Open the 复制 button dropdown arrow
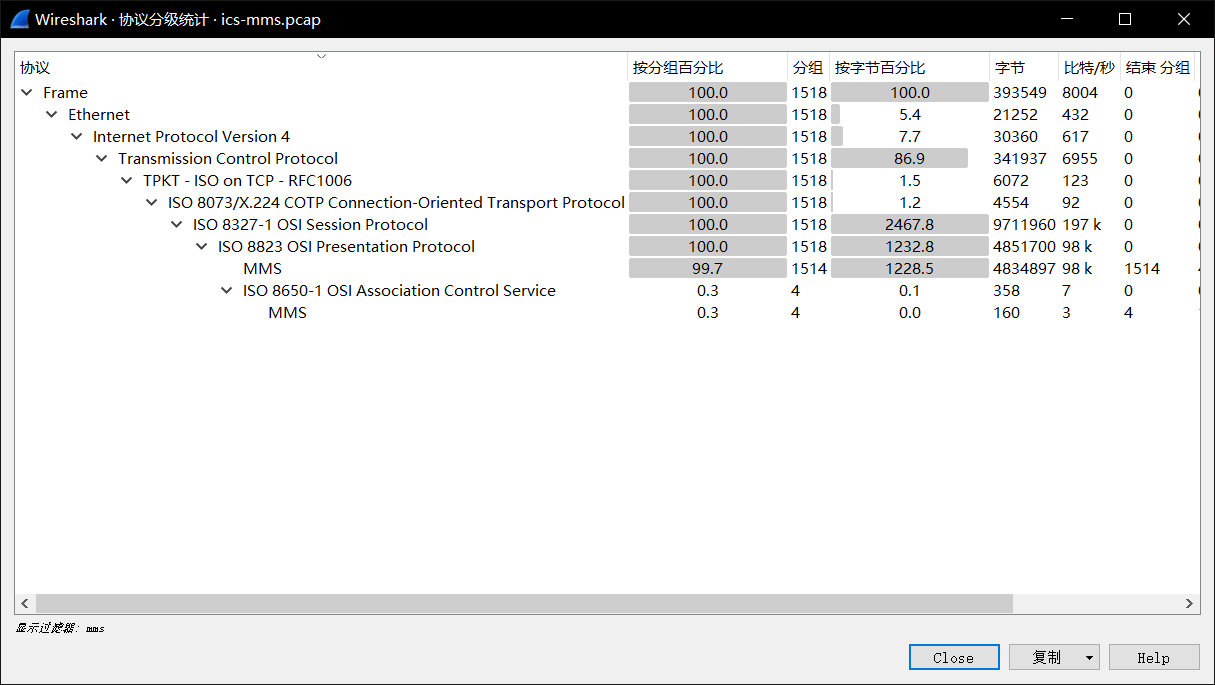The width and height of the screenshot is (1215, 685). click(x=1090, y=657)
